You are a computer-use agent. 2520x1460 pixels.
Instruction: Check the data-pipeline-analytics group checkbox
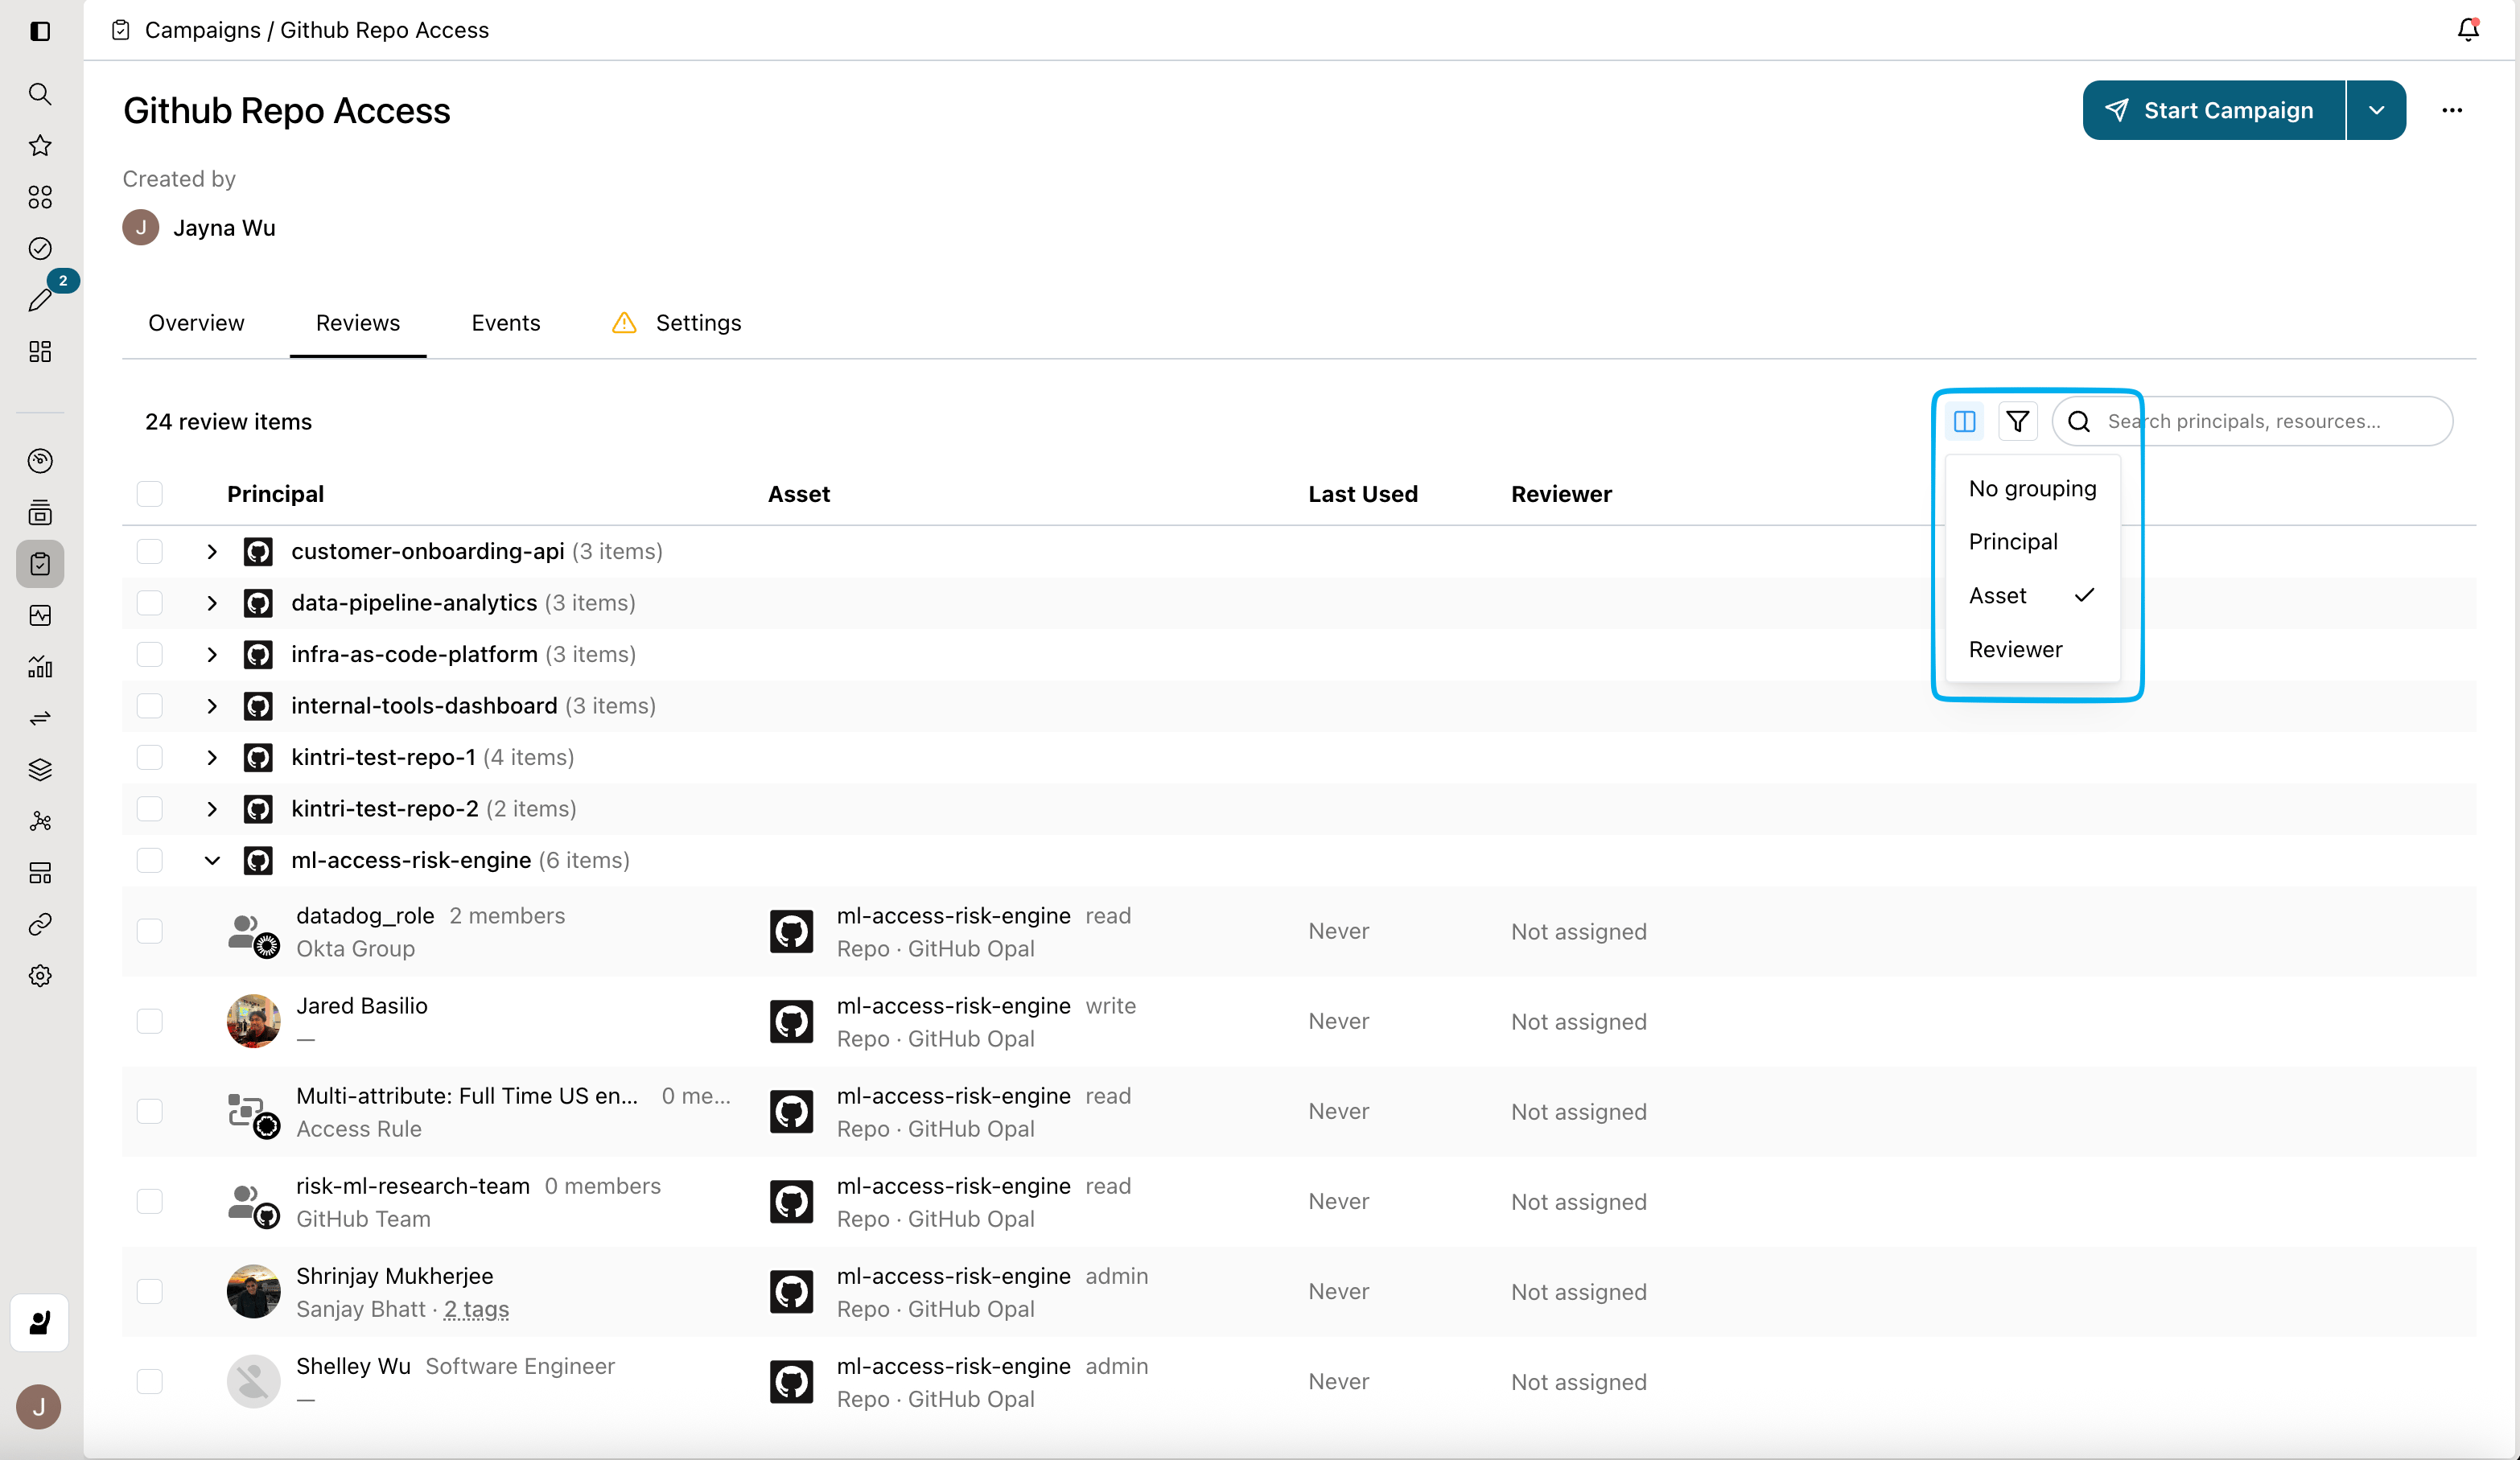click(x=150, y=602)
